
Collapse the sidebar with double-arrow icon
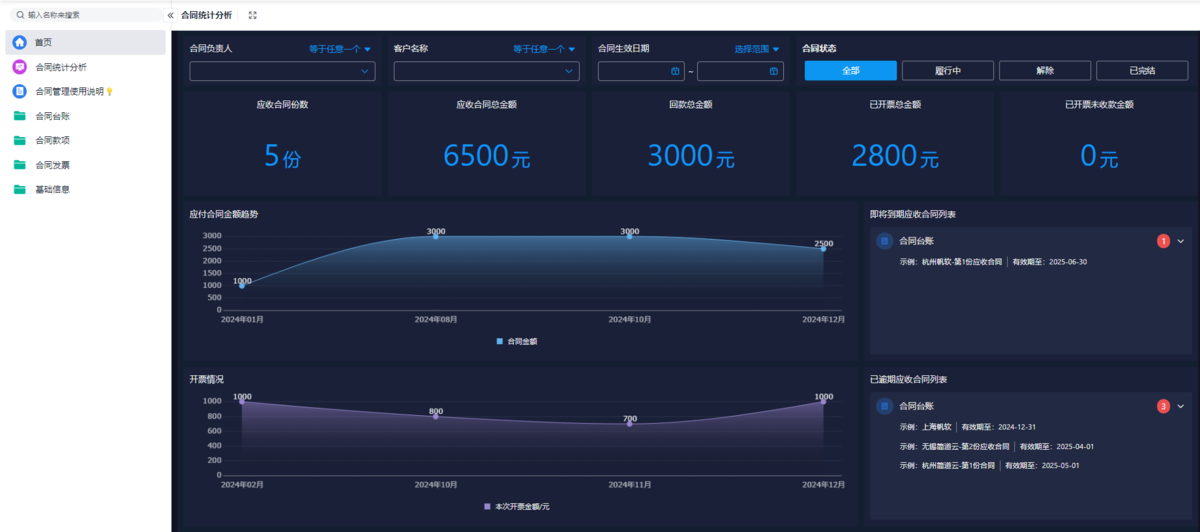[170, 15]
